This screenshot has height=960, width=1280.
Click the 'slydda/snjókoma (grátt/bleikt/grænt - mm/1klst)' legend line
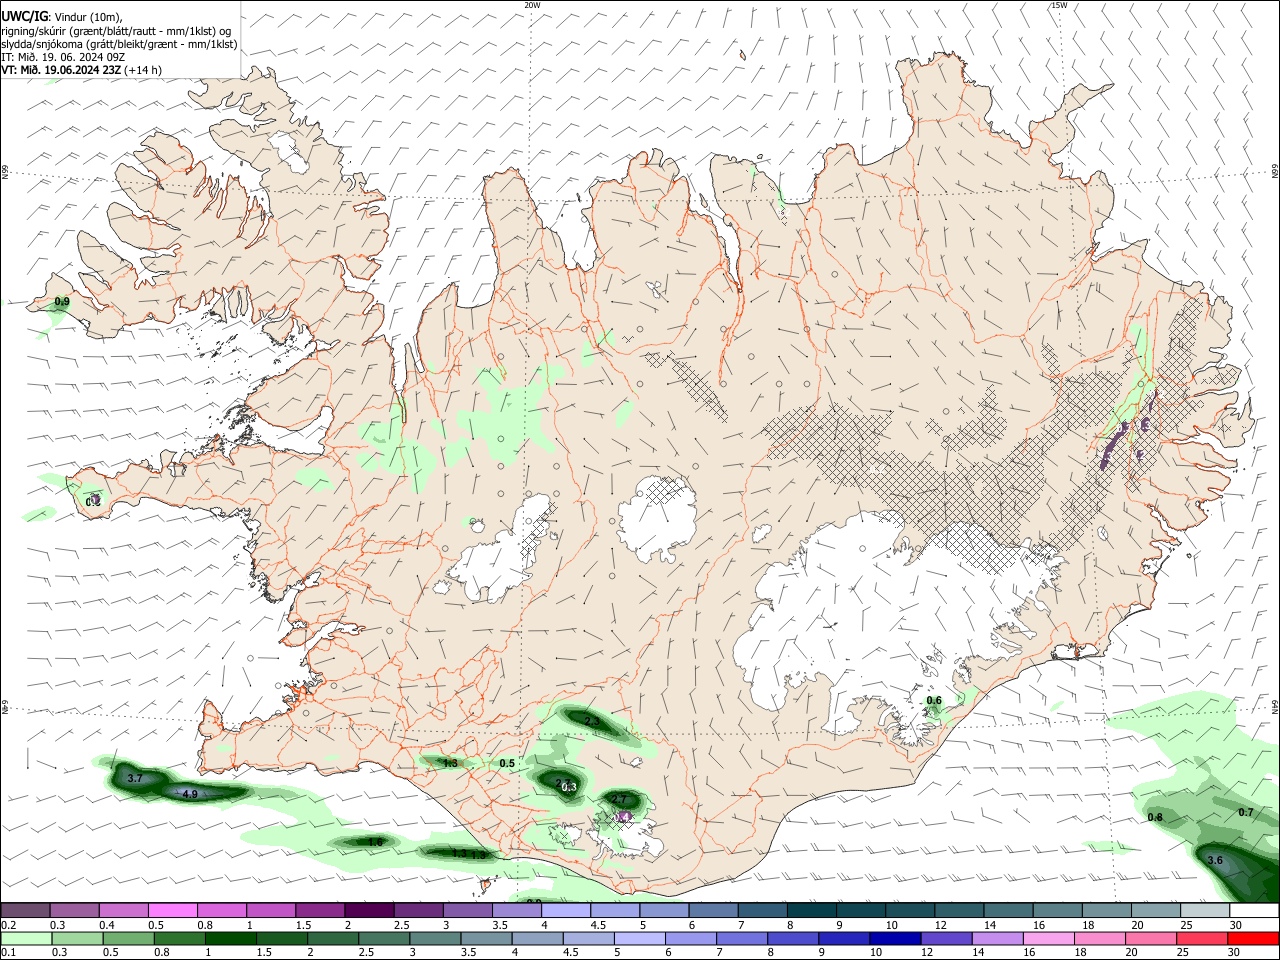119,44
